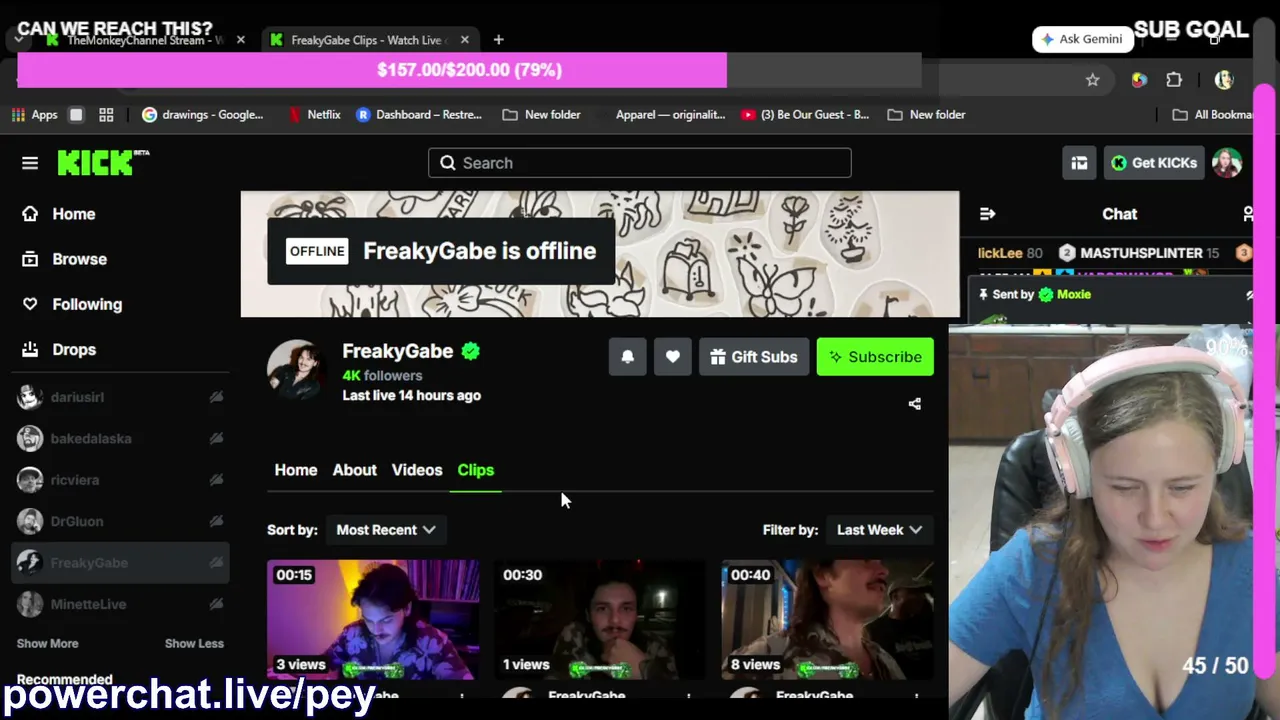Collapse the Chat panel with arrow icon
This screenshot has height=720, width=1280.
coord(987,214)
